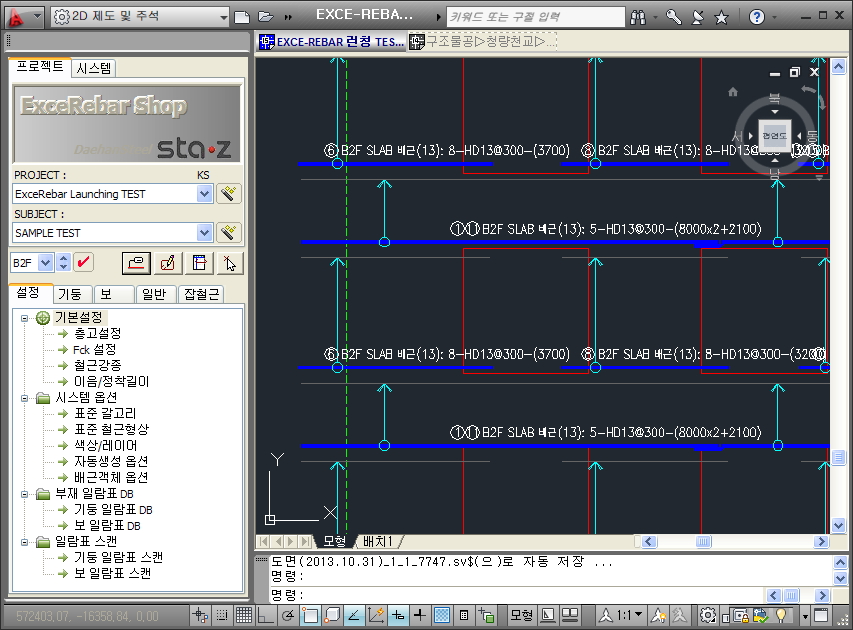Toggle 3D Object Snap in status bar
Screen dimensions: 853x630
click(332, 615)
